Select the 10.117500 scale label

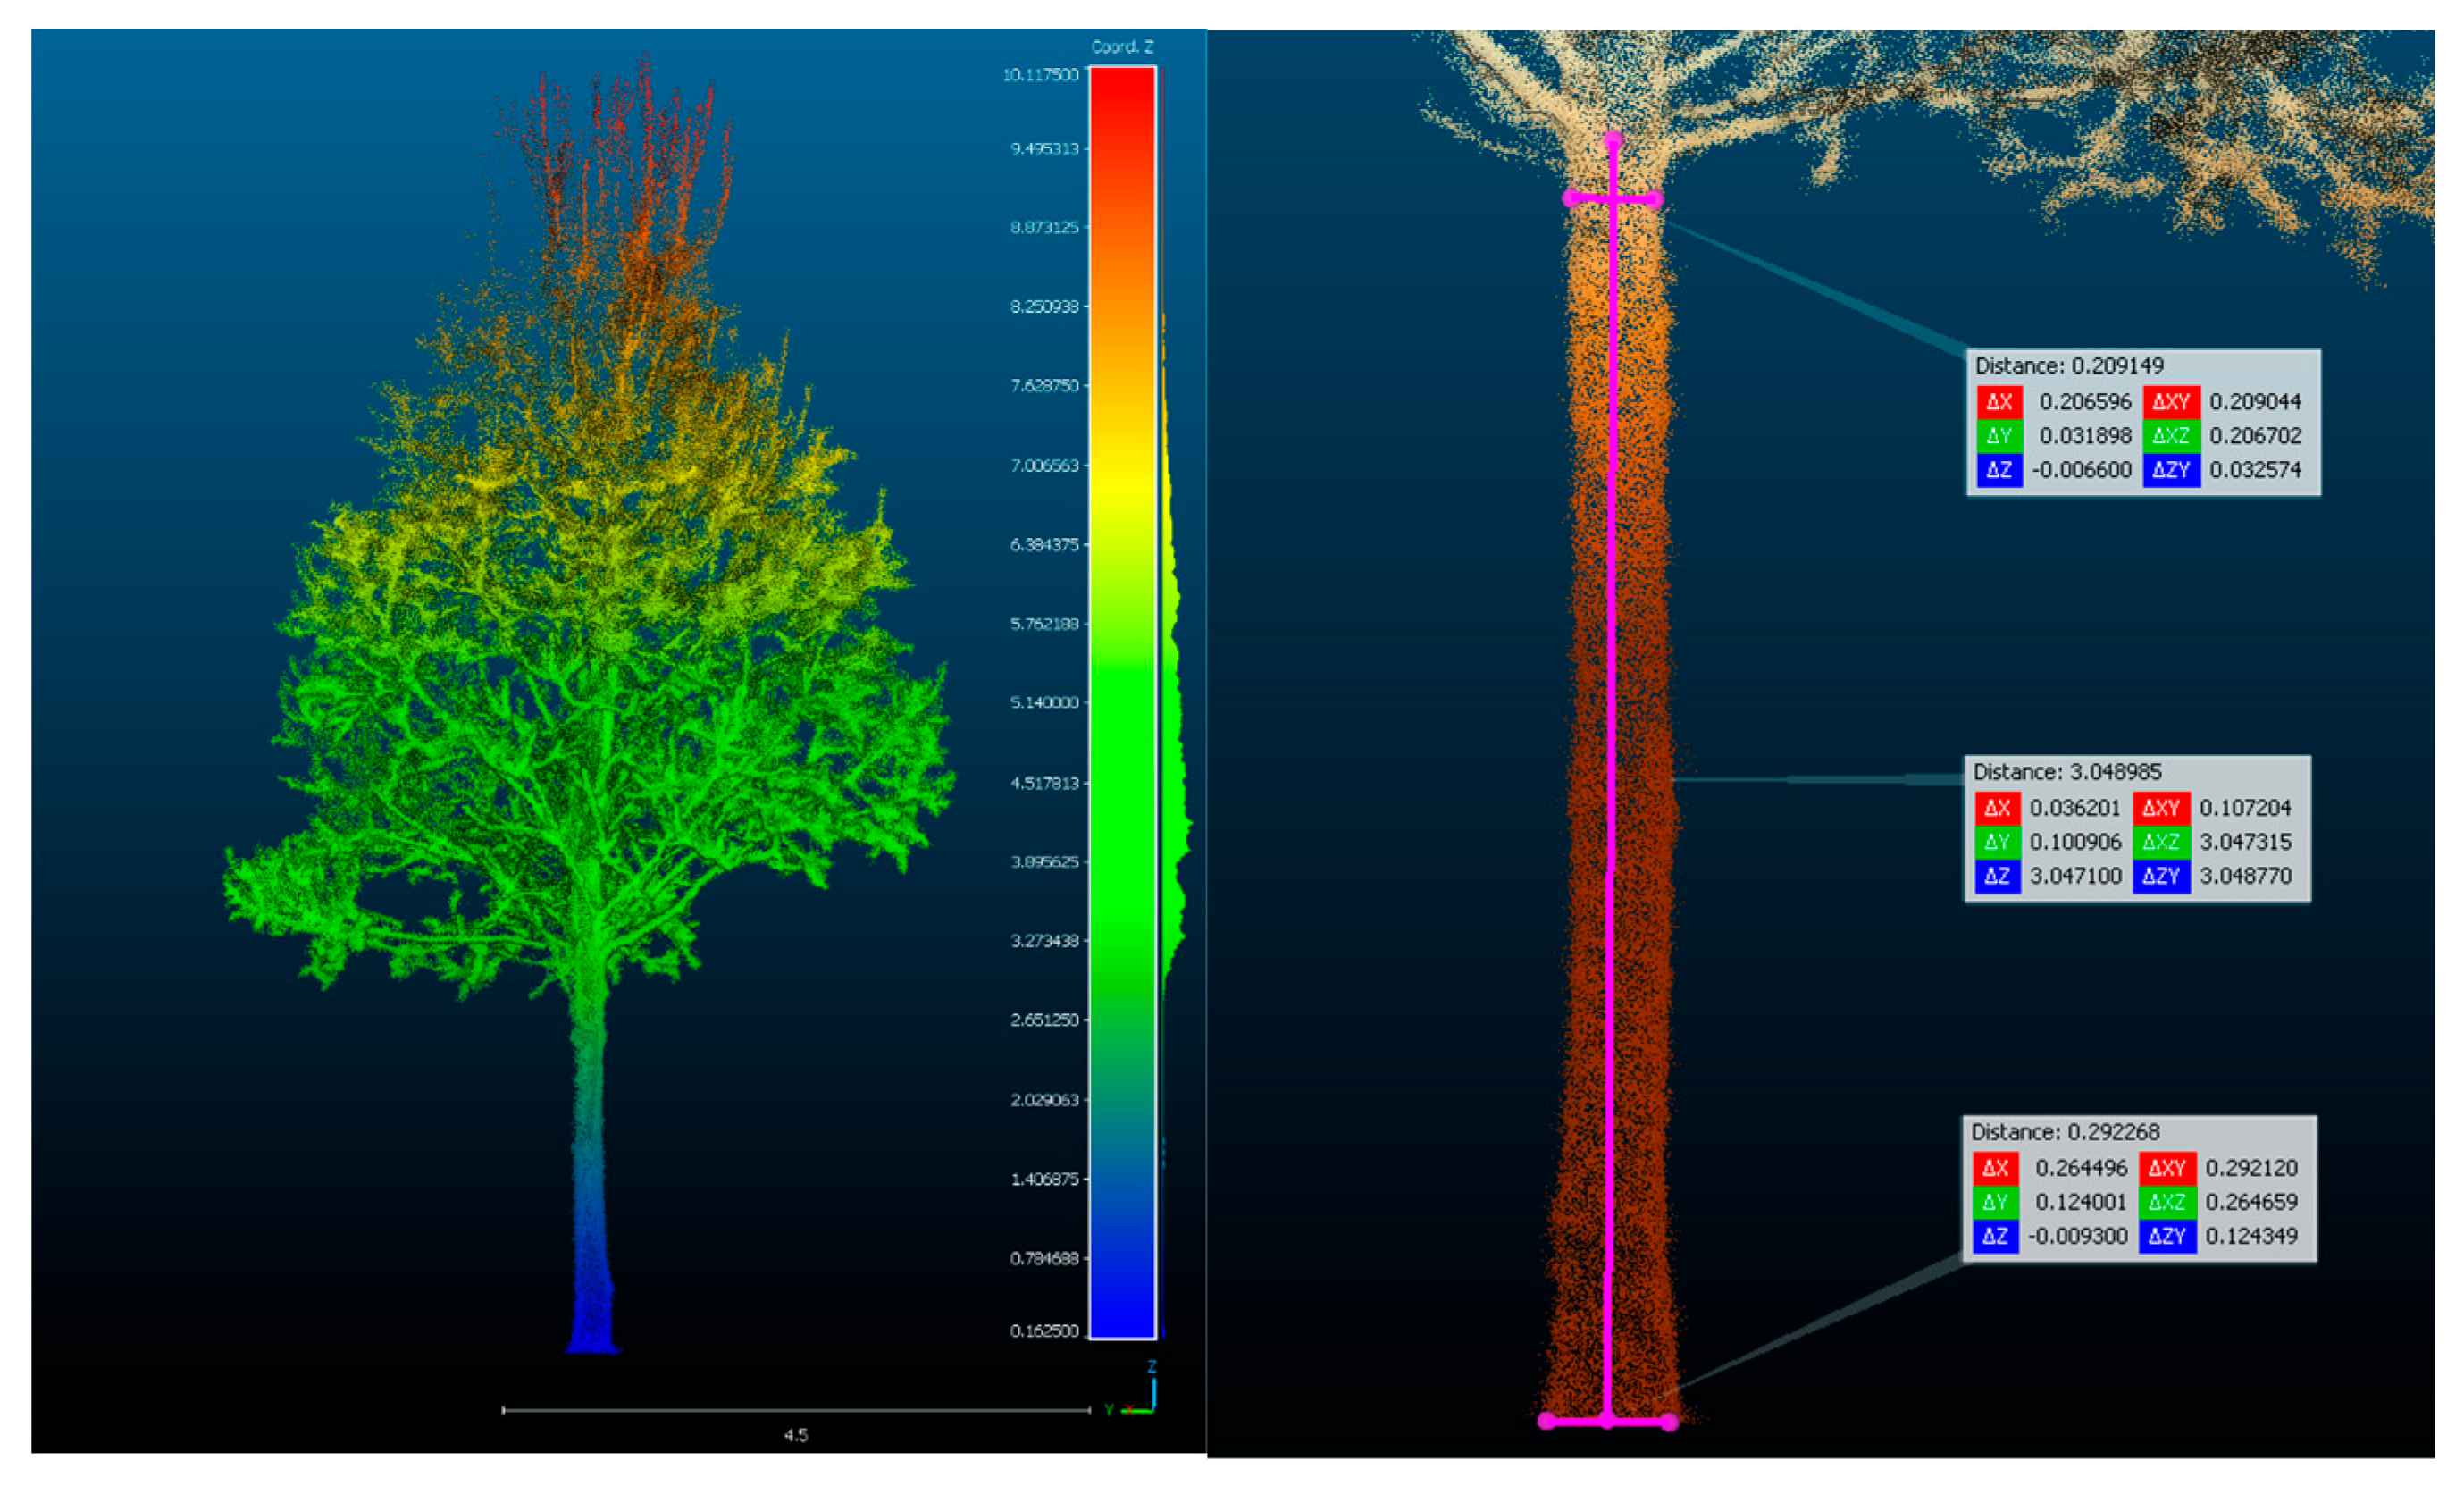(x=1042, y=75)
